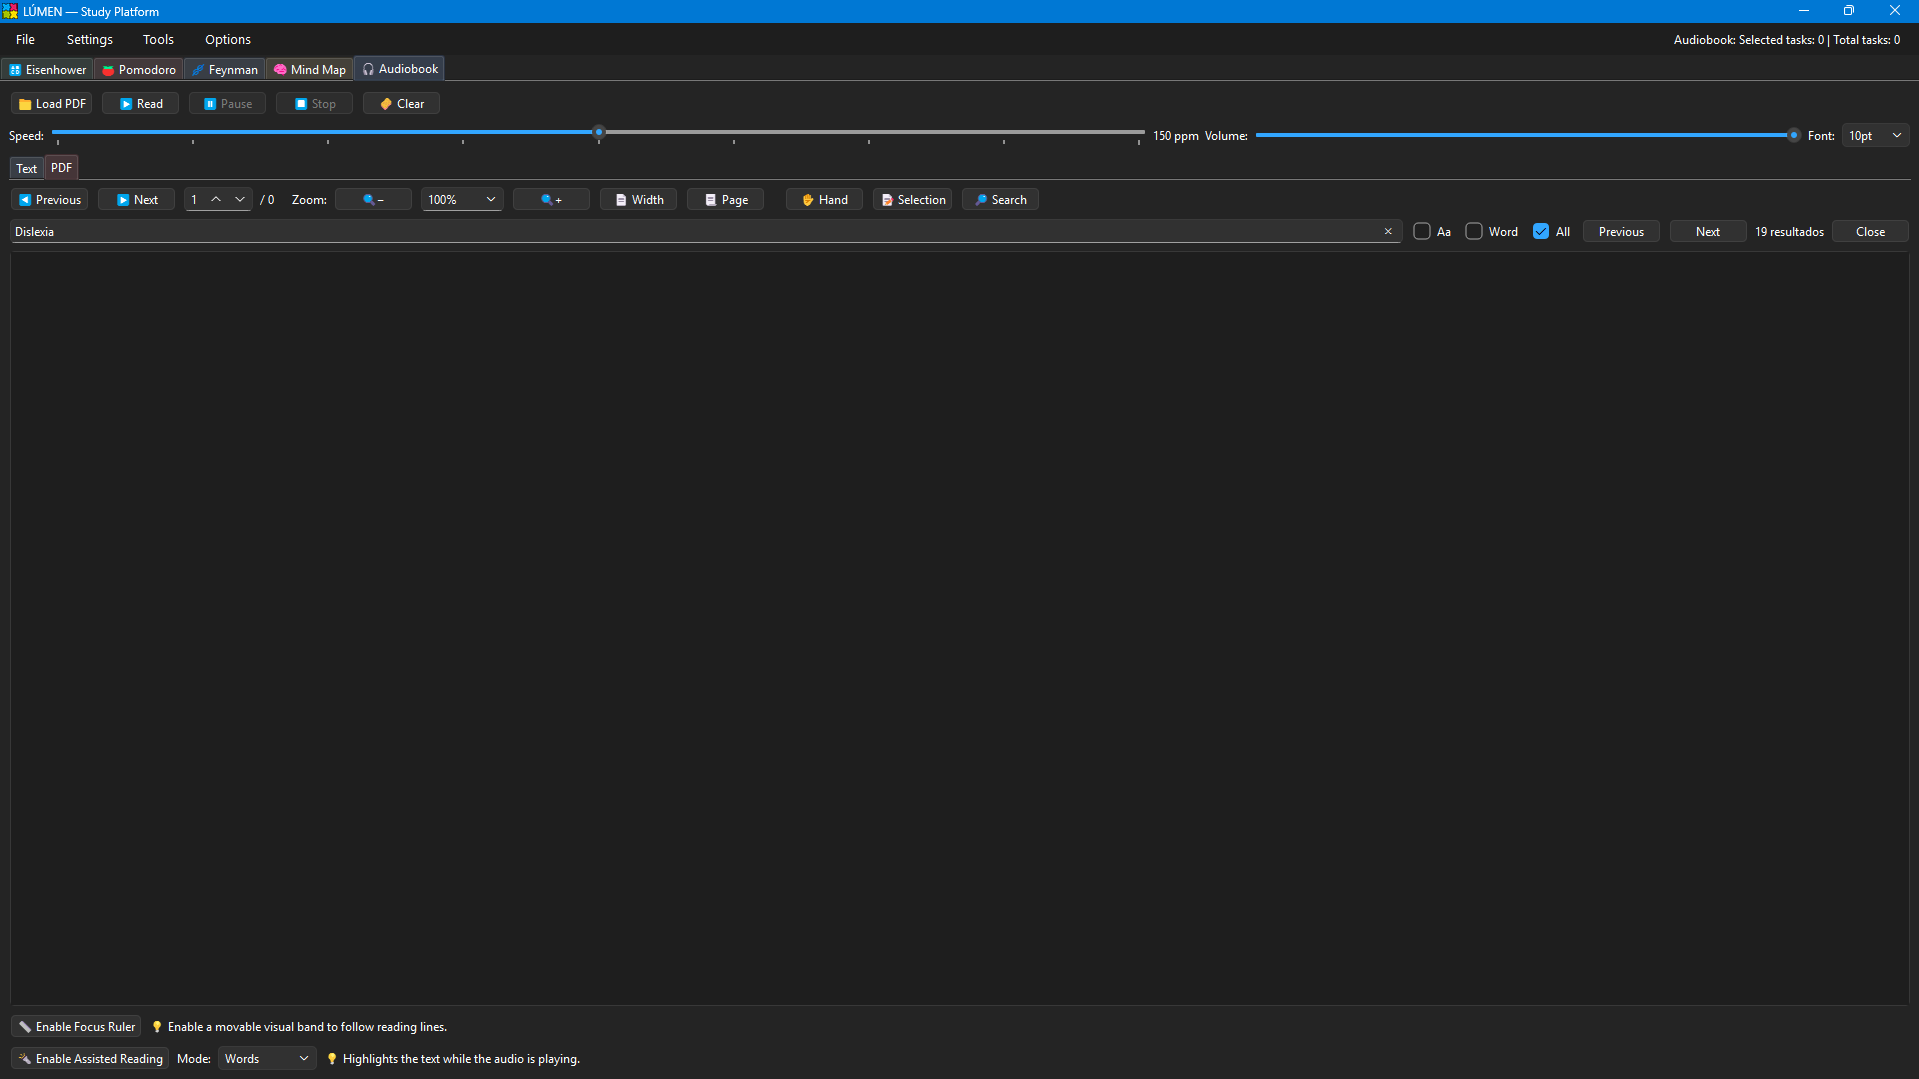
Task: Switch to the Eisenhower tab
Action: point(48,70)
